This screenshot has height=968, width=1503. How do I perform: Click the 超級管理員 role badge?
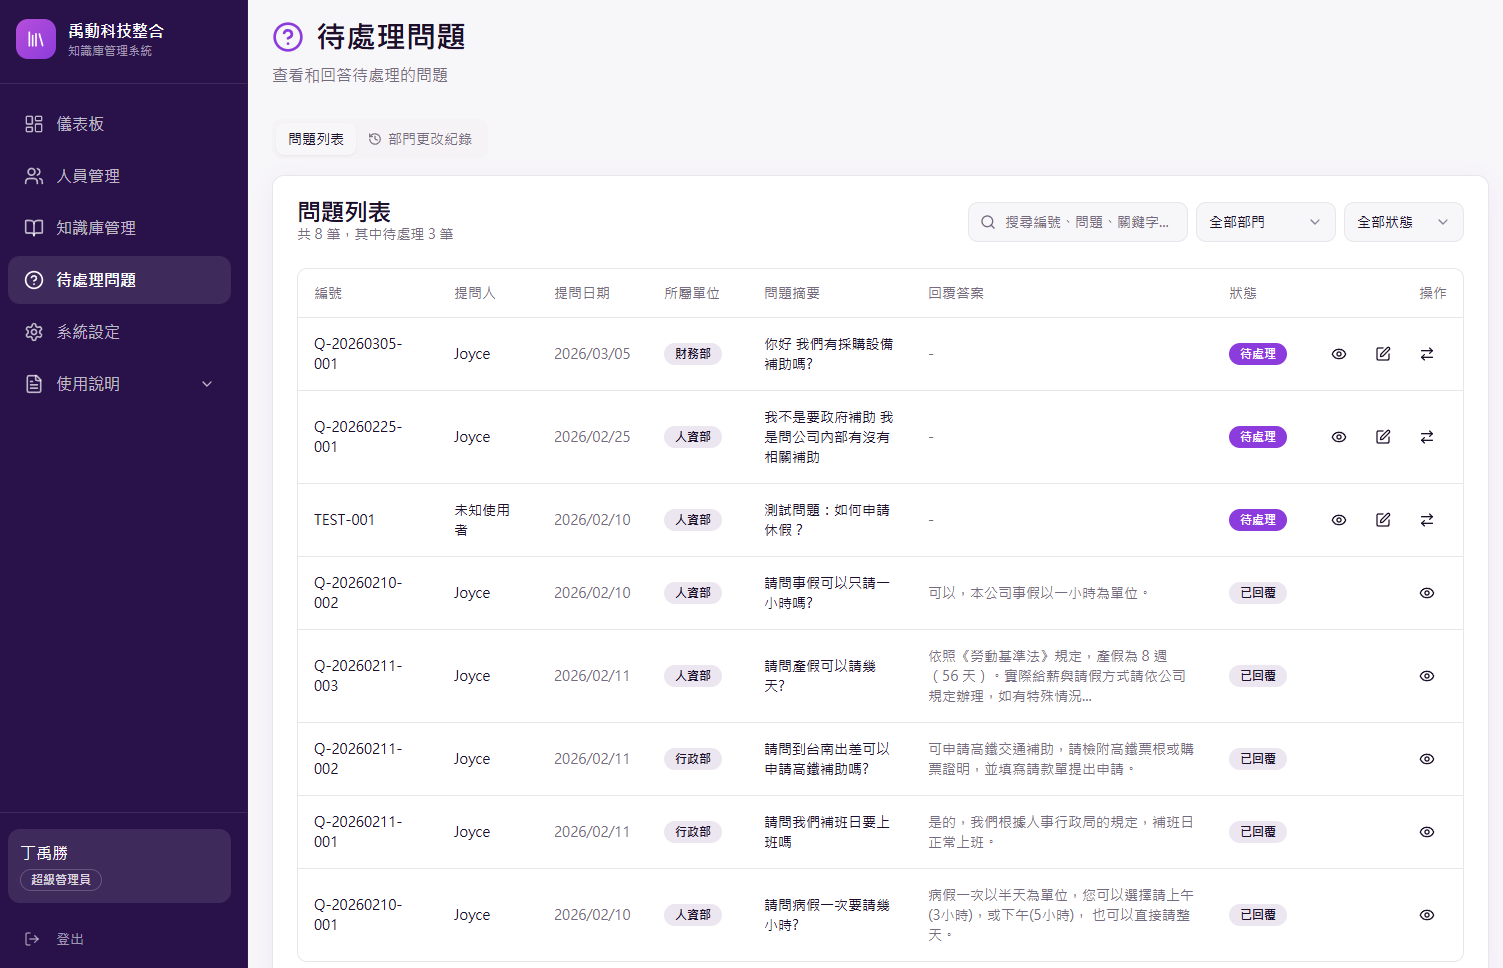point(61,880)
